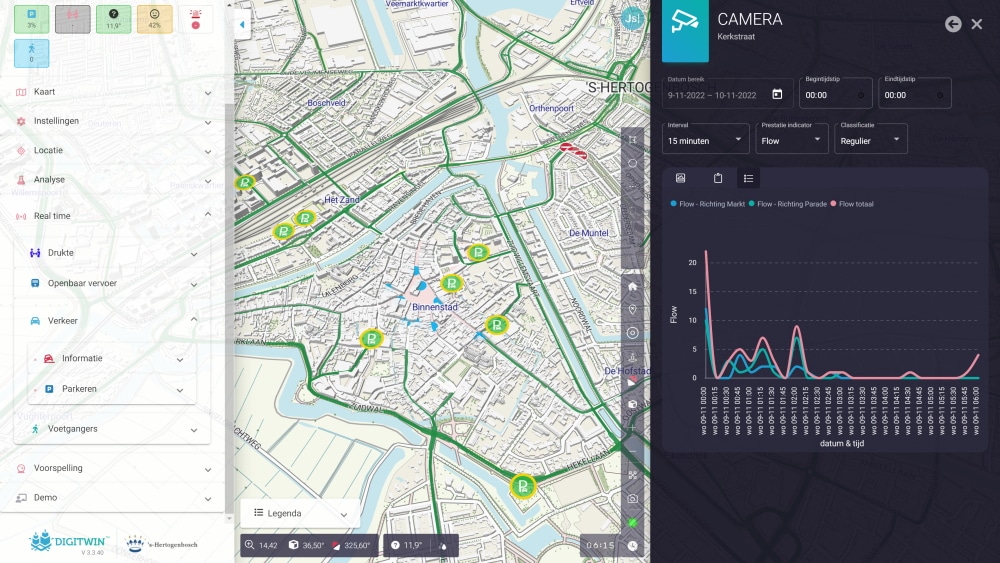Click the back arrow in Camera panel
This screenshot has height=563, width=1000.
[x=953, y=24]
